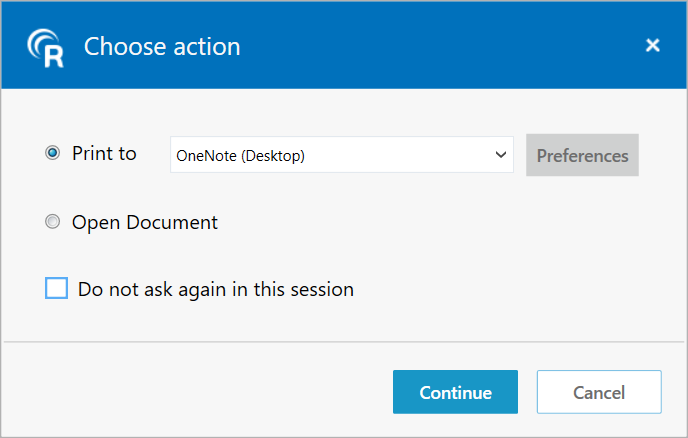Screen dimensions: 688x438
Task: Dismiss dialog using the X icon
Action: pos(652,45)
